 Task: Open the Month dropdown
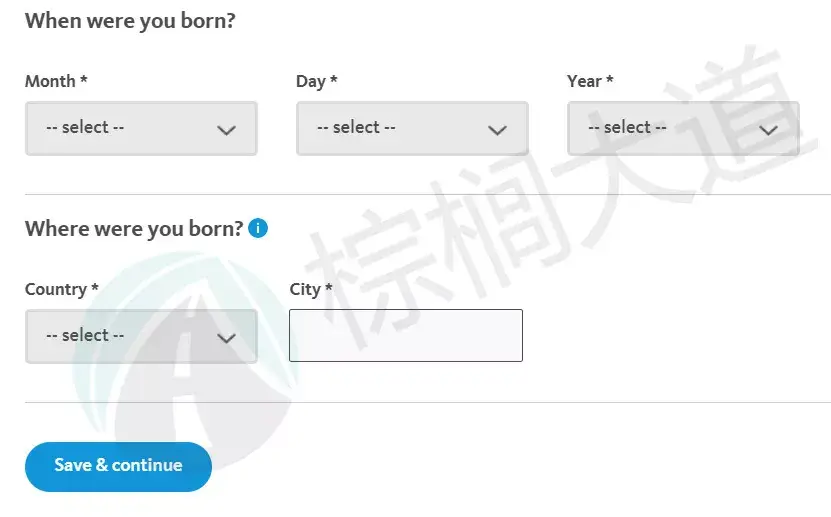click(x=140, y=128)
